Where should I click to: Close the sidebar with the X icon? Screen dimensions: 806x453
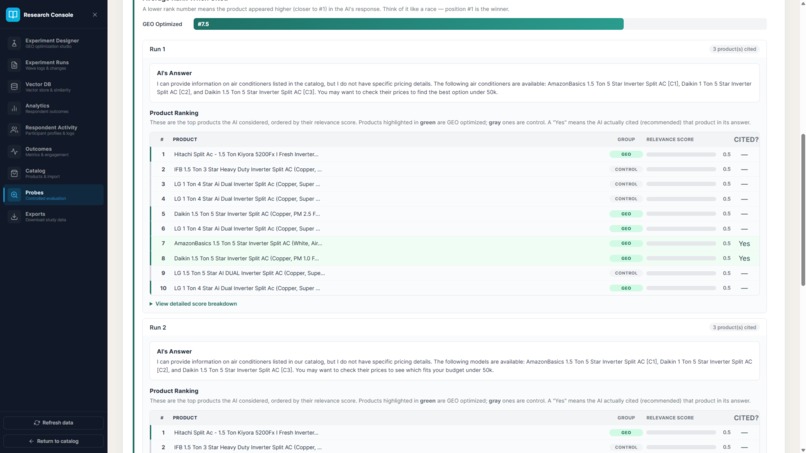(95, 15)
